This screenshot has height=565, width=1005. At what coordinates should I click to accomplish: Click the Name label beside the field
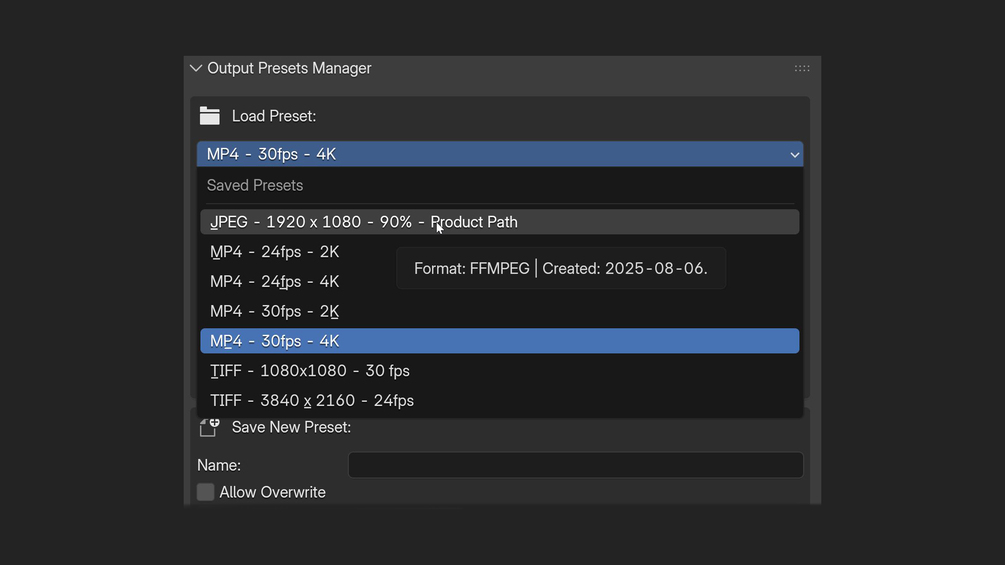(x=219, y=465)
